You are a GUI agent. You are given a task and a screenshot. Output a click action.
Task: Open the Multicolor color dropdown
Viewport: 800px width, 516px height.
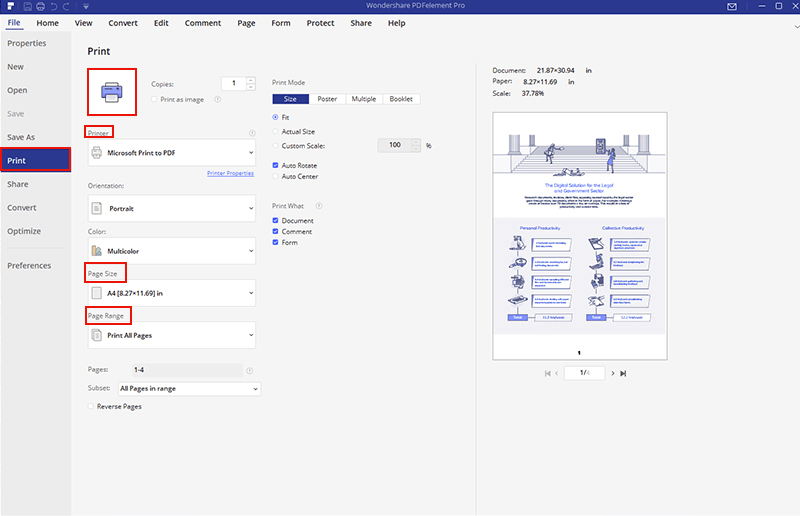tap(172, 251)
